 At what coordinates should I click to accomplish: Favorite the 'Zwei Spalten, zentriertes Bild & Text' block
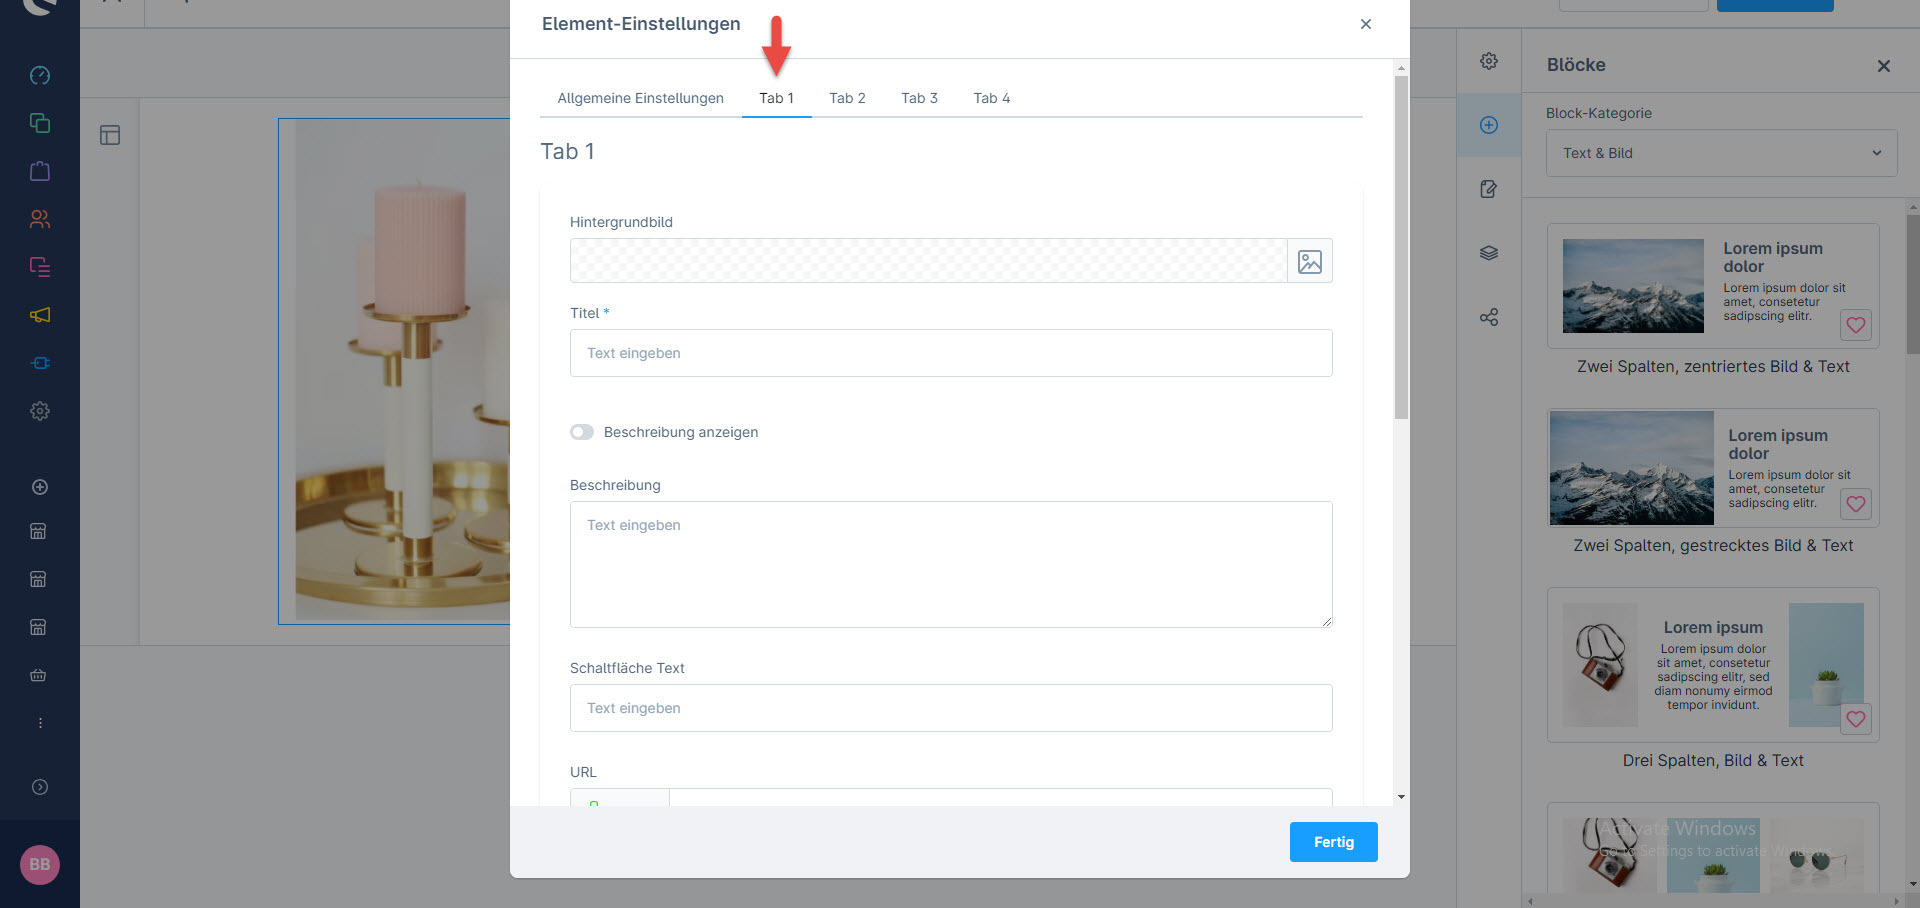click(x=1856, y=325)
